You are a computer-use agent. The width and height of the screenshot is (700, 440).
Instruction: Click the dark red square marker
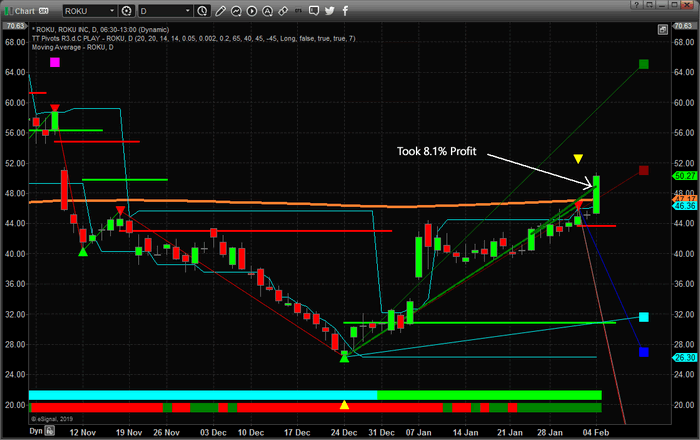(643, 170)
